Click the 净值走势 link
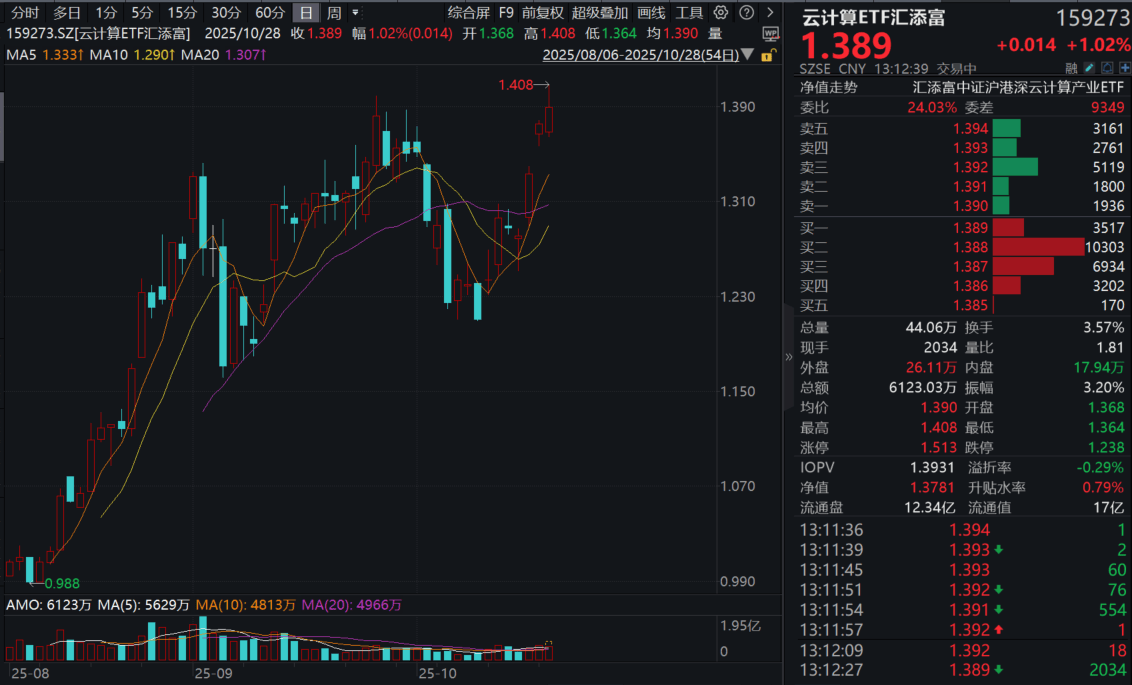This screenshot has height=685, width=1132. 829,87
